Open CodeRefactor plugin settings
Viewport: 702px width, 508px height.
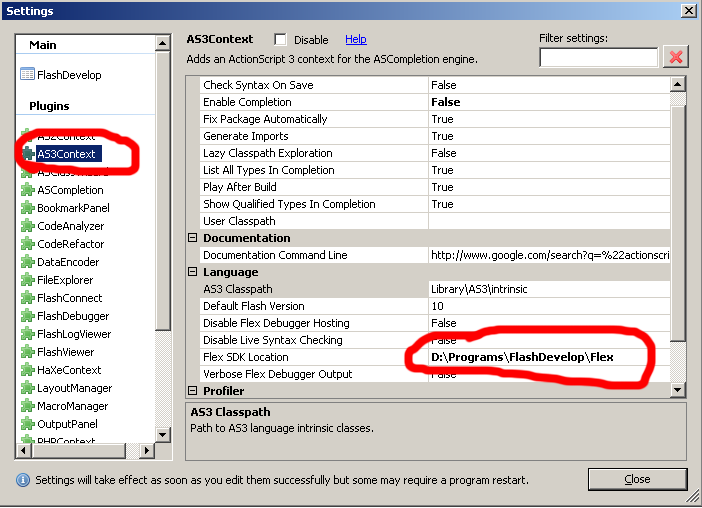[70, 244]
